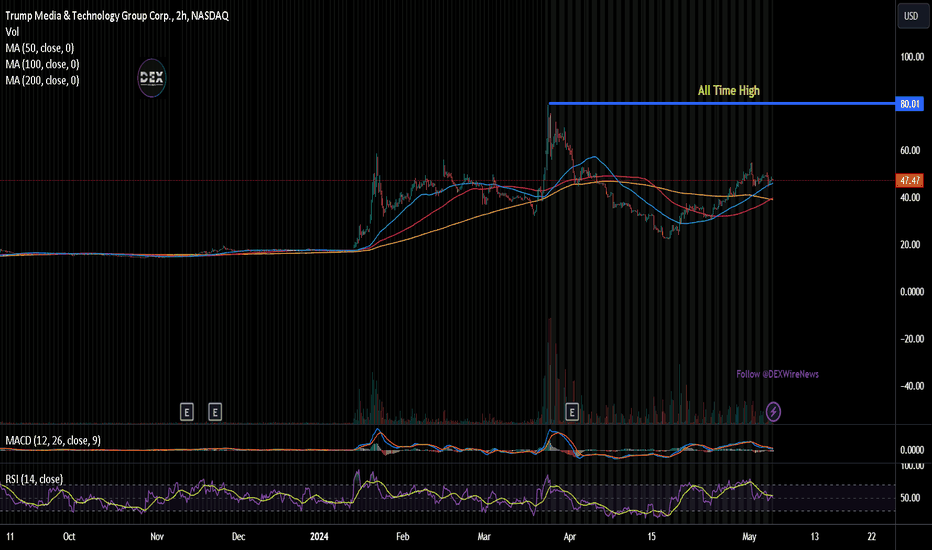Click the 2024 label on time axis
932x550 pixels.
coord(319,536)
